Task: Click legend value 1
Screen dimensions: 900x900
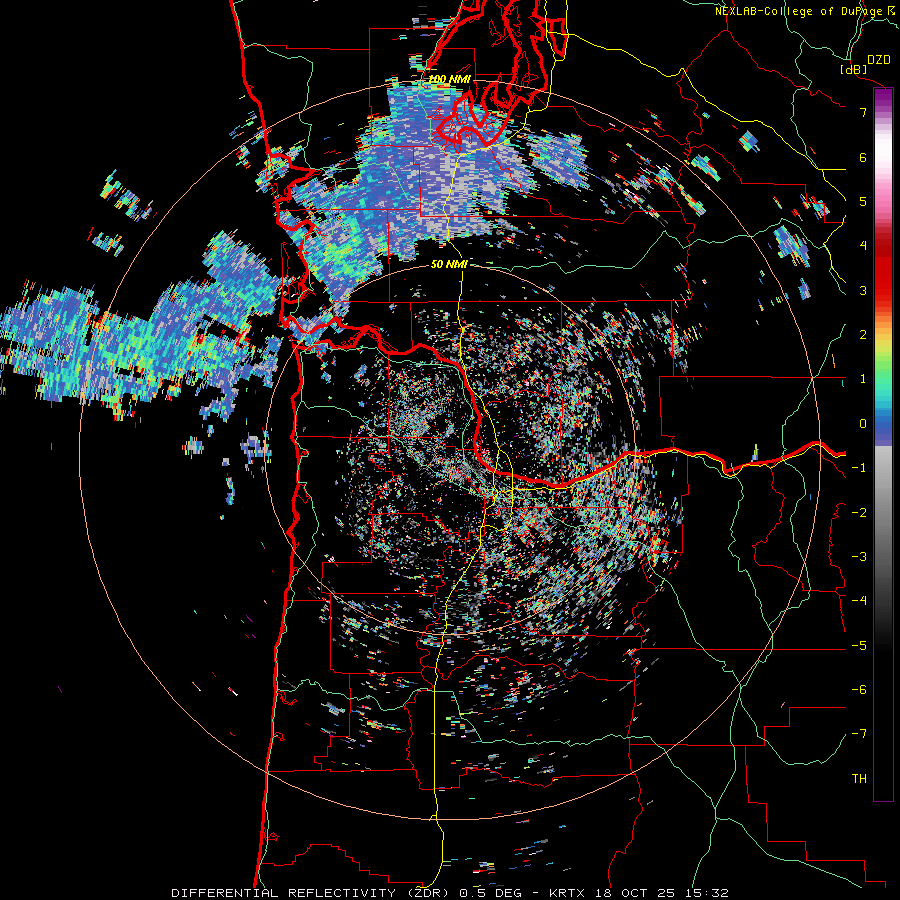Action: coord(863,379)
